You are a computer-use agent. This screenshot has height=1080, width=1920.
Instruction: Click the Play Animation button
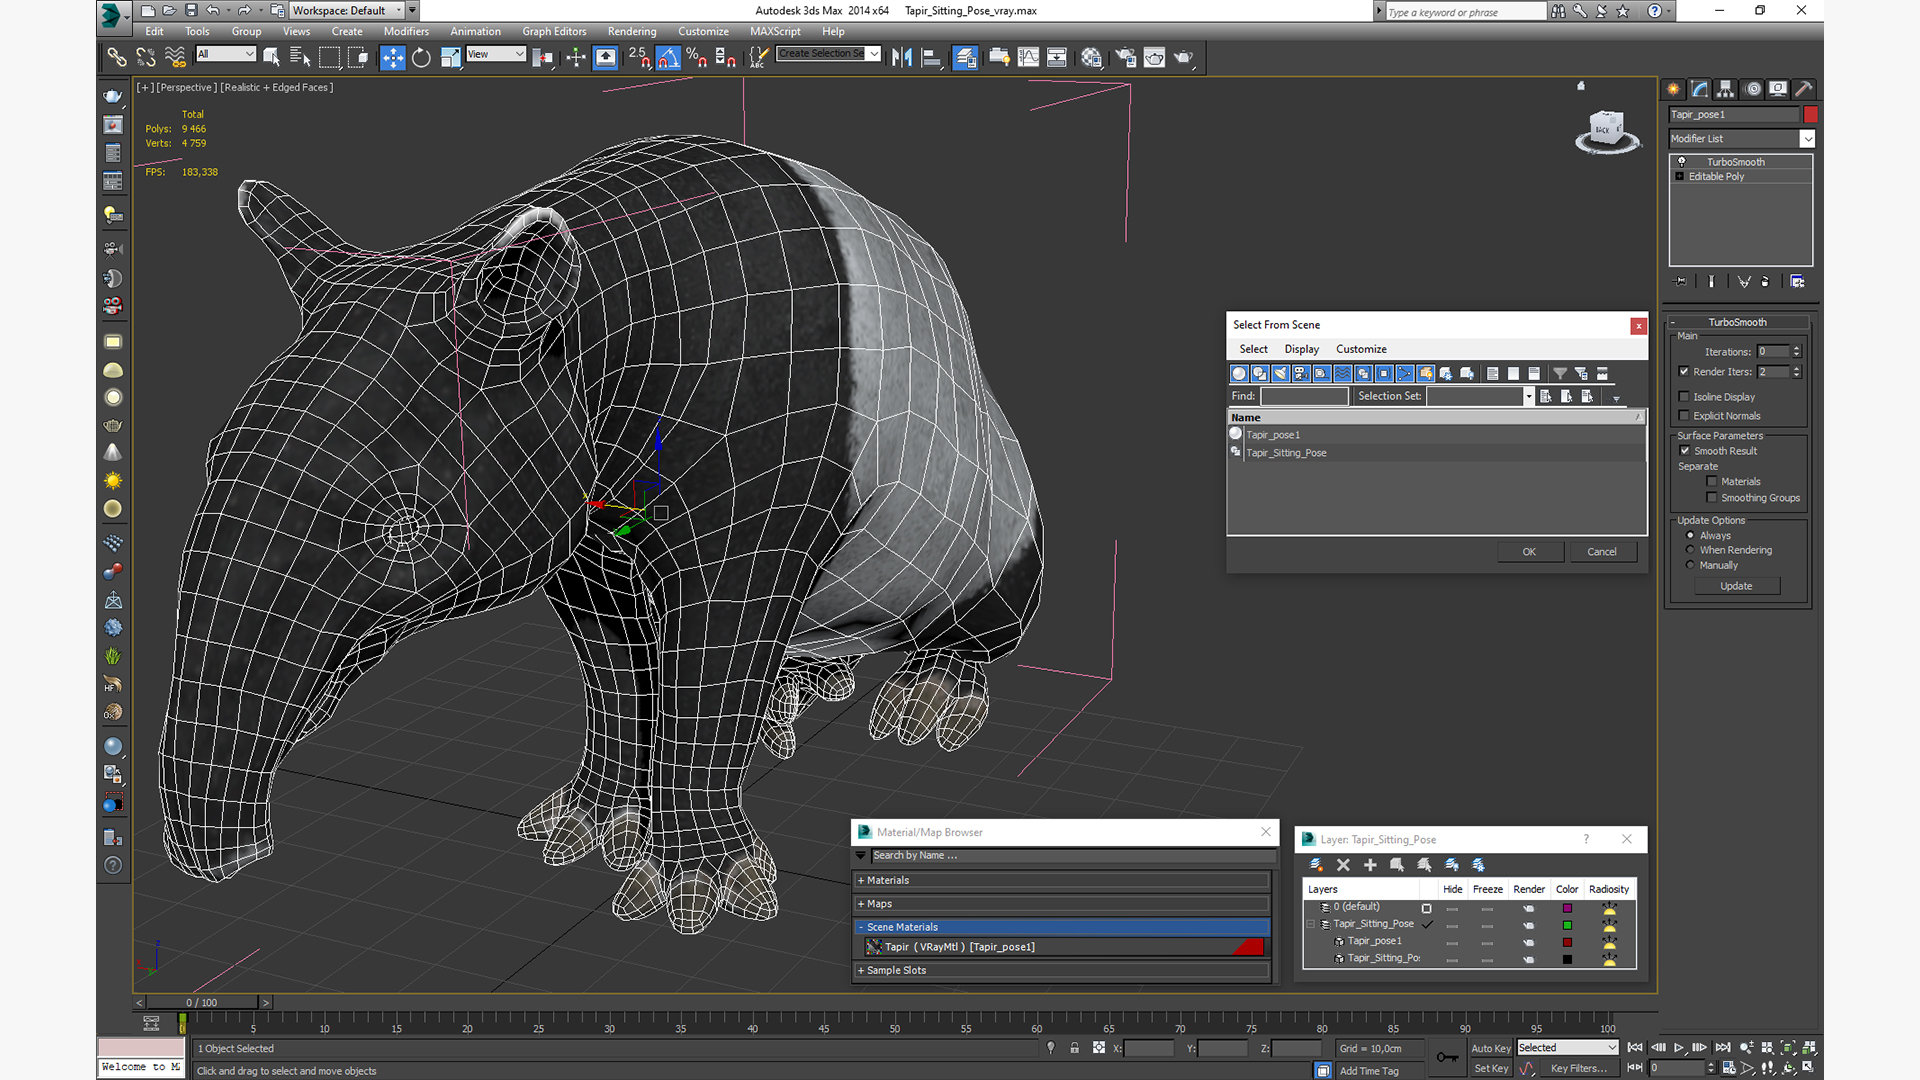point(1679,1047)
